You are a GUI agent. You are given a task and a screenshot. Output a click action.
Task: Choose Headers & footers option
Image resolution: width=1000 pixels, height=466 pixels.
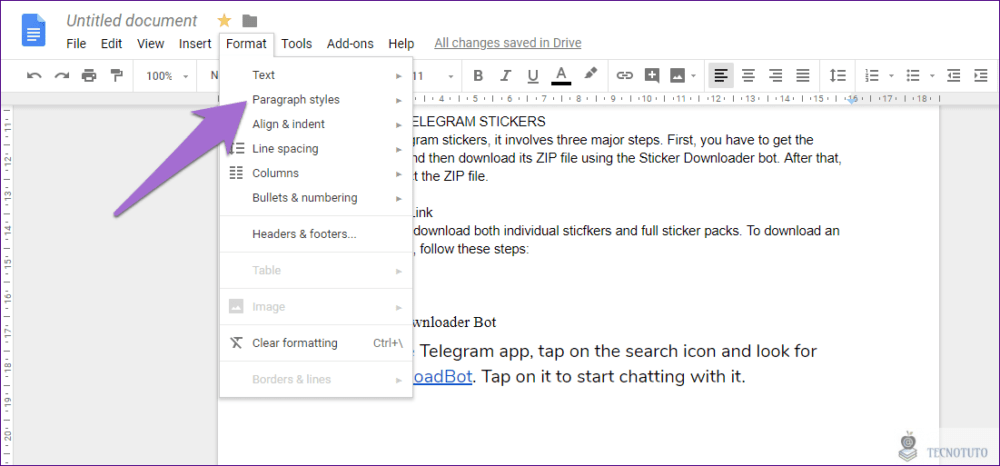316,234
